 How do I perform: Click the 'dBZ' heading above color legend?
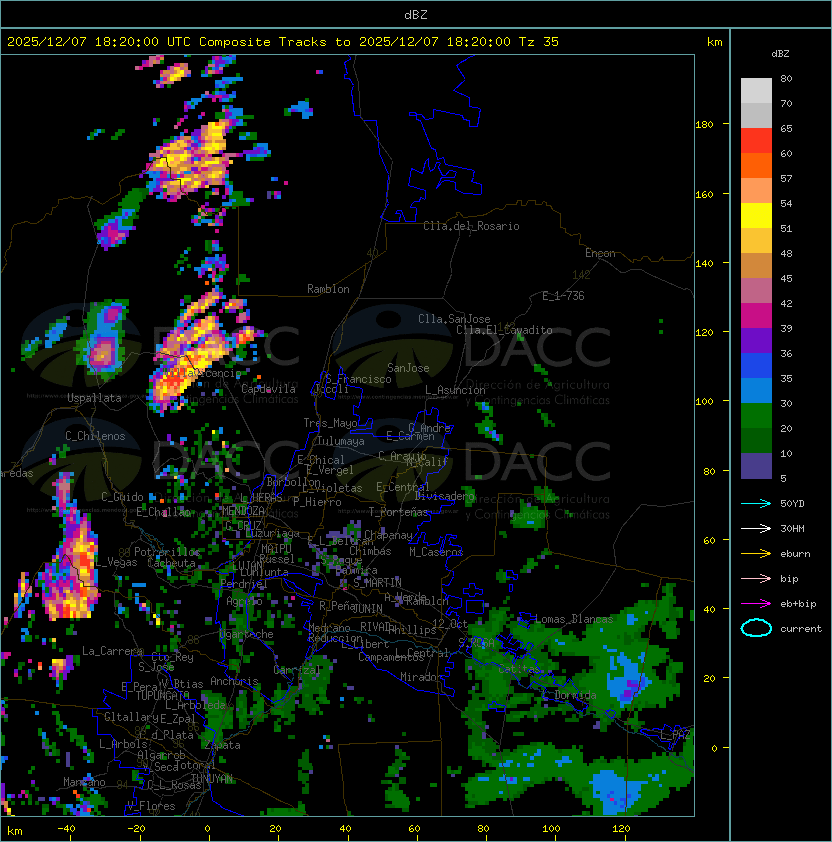pyautogui.click(x=780, y=54)
